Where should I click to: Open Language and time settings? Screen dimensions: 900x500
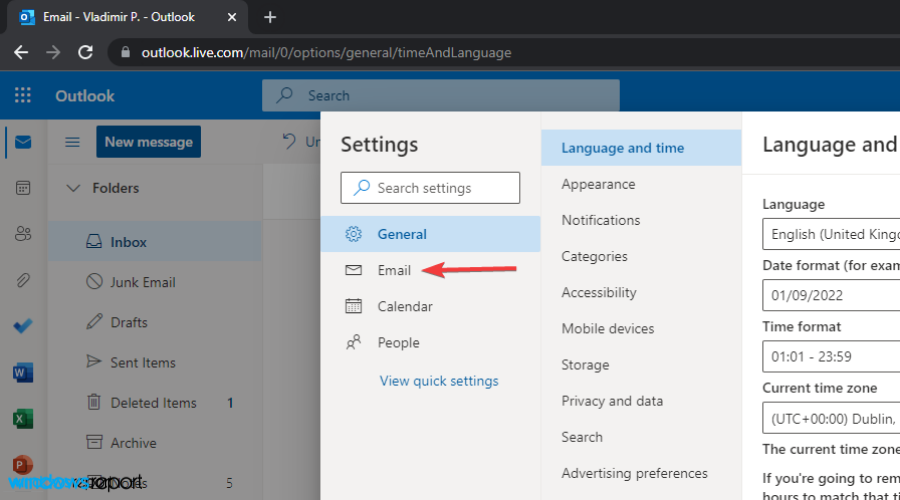coord(641,148)
